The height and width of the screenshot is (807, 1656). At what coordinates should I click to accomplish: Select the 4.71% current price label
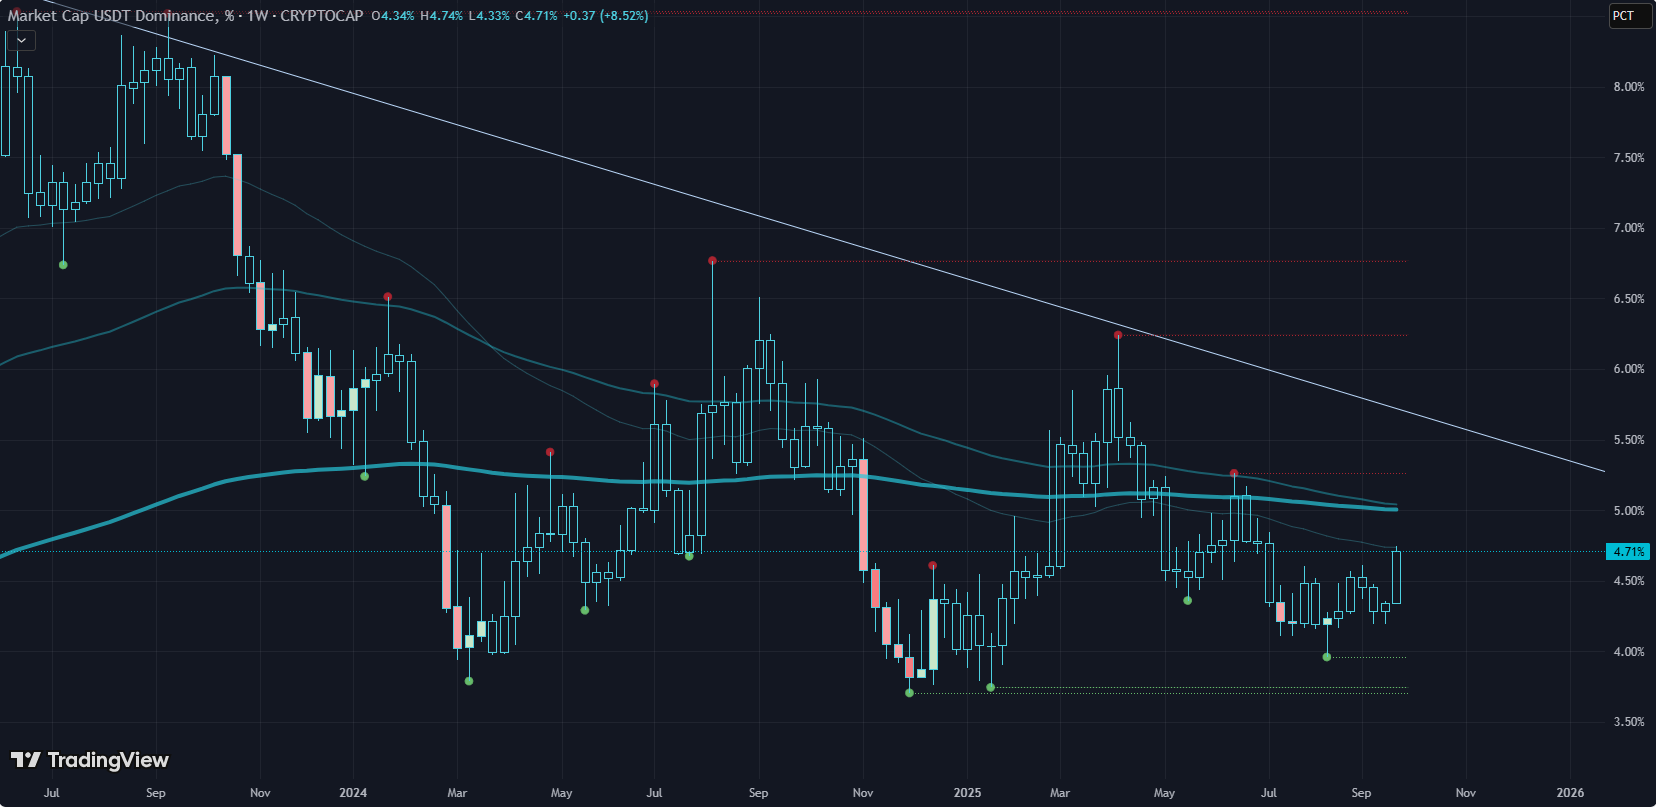tap(1627, 551)
